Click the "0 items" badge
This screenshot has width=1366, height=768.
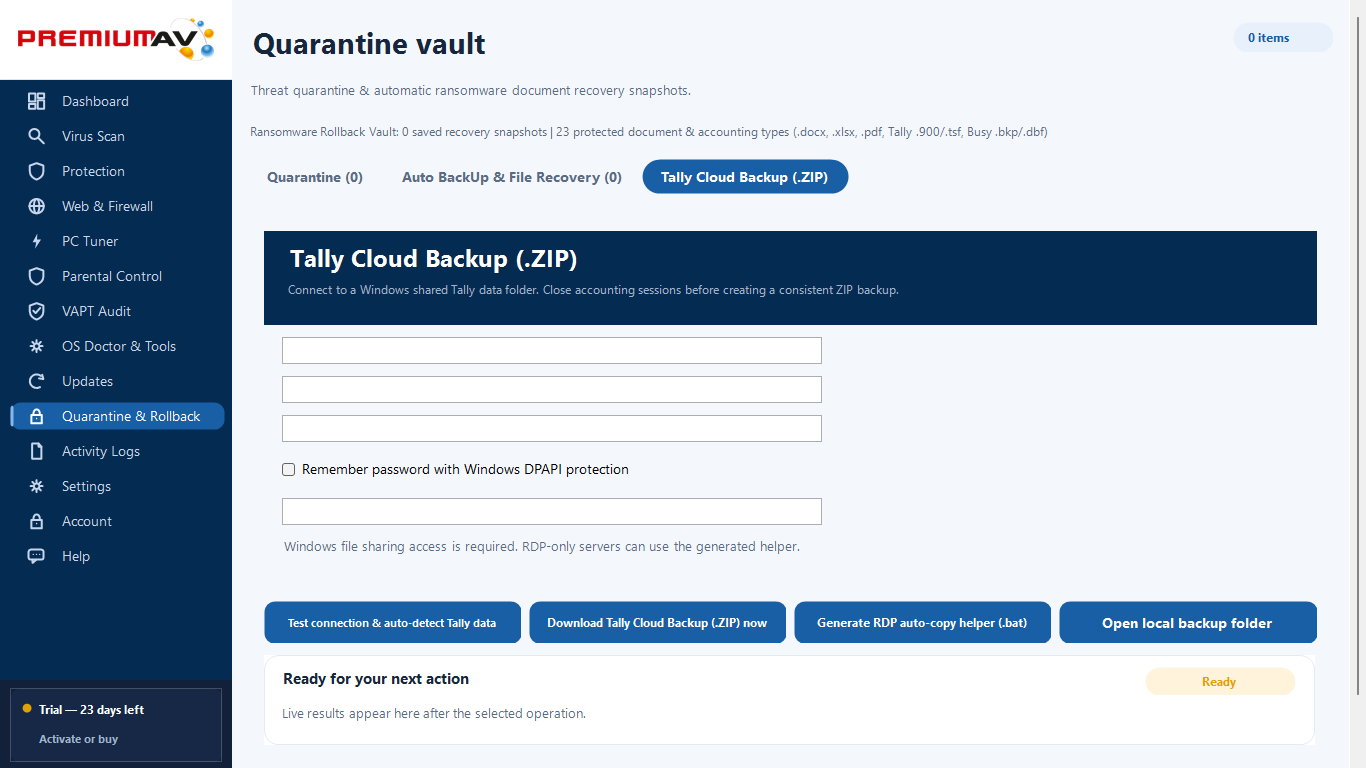(1283, 38)
